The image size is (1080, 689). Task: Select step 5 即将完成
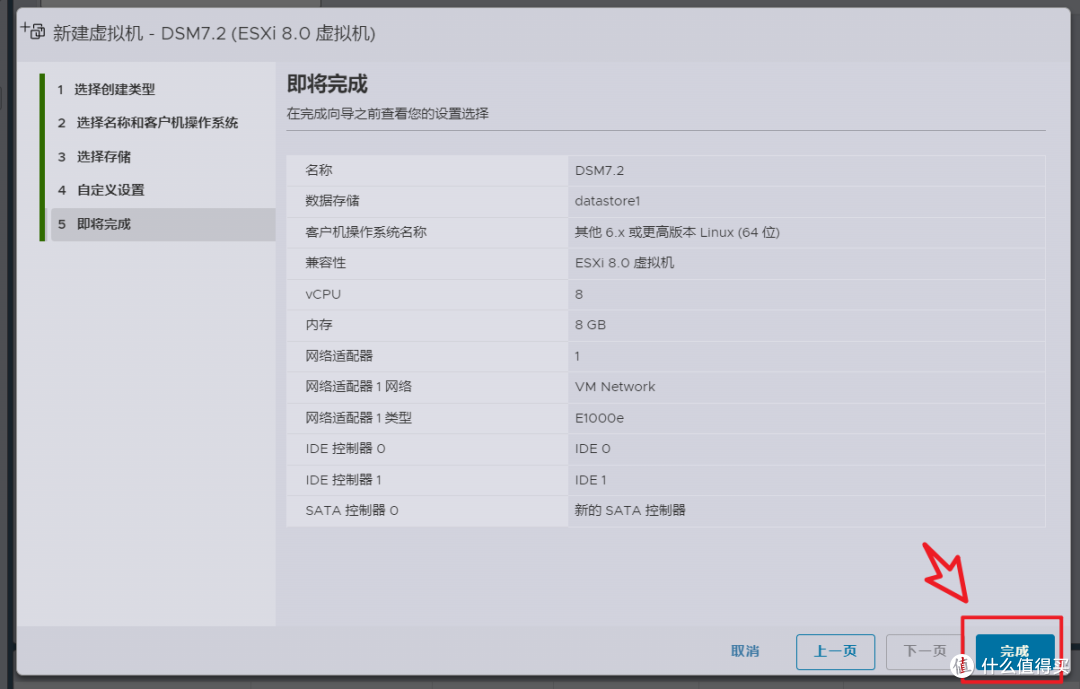coord(163,224)
